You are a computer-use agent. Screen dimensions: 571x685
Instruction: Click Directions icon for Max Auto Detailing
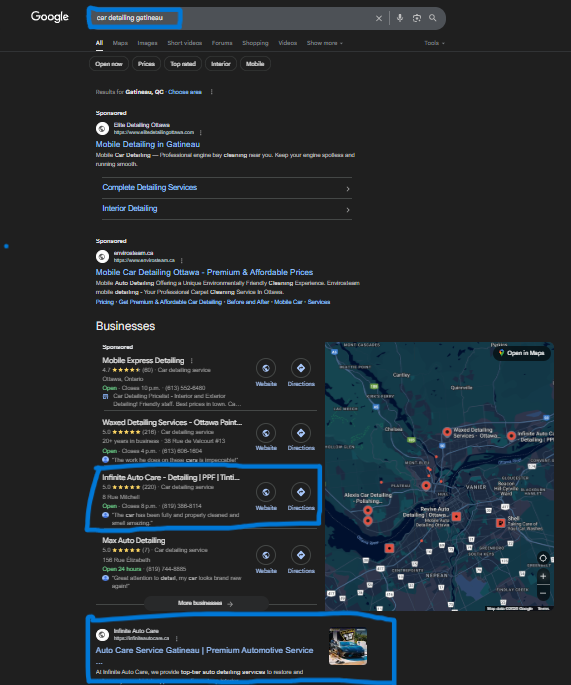[301, 555]
